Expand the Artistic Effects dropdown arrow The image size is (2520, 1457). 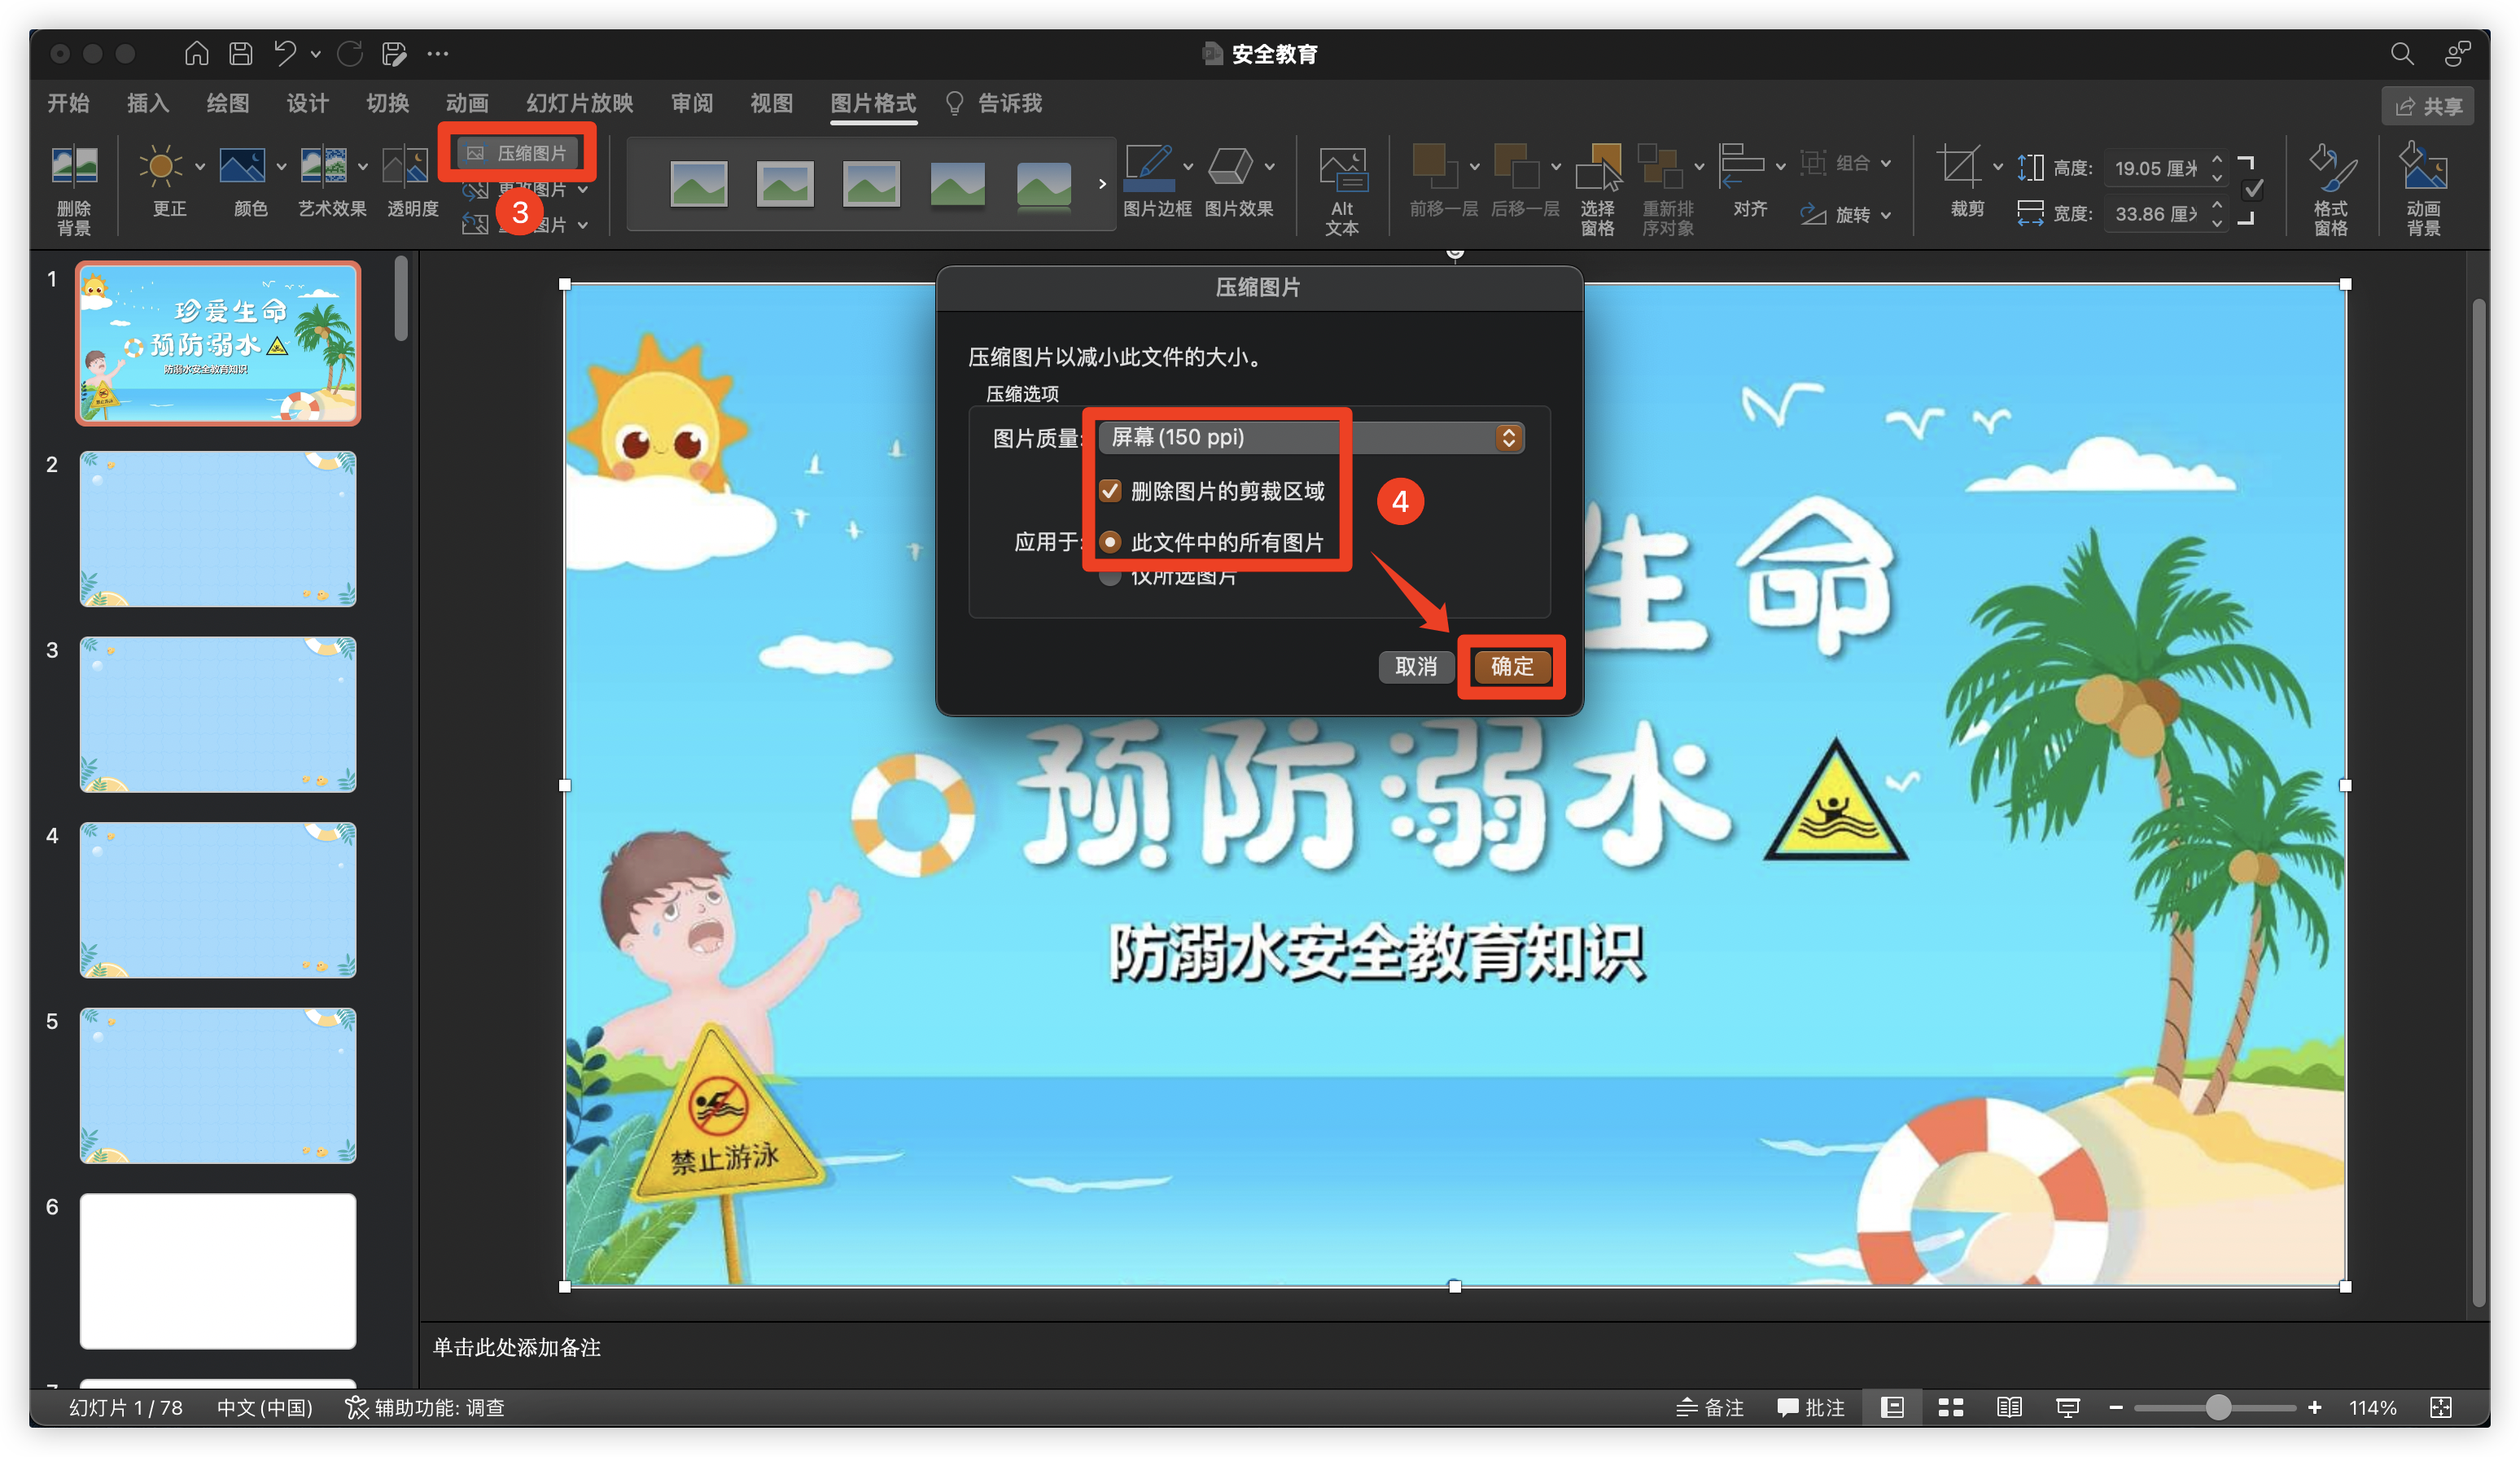(363, 166)
